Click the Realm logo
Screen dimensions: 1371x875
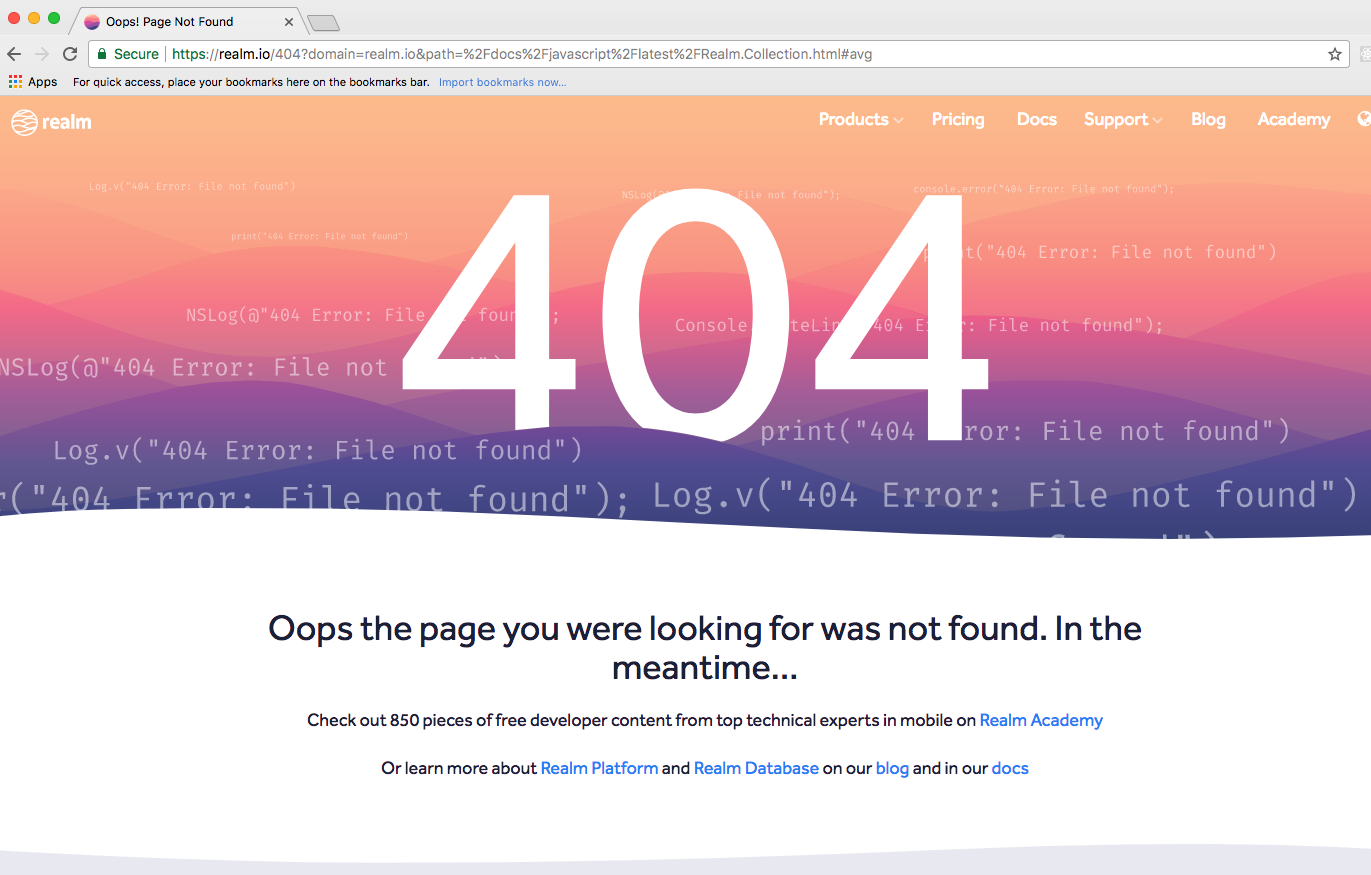[x=50, y=121]
